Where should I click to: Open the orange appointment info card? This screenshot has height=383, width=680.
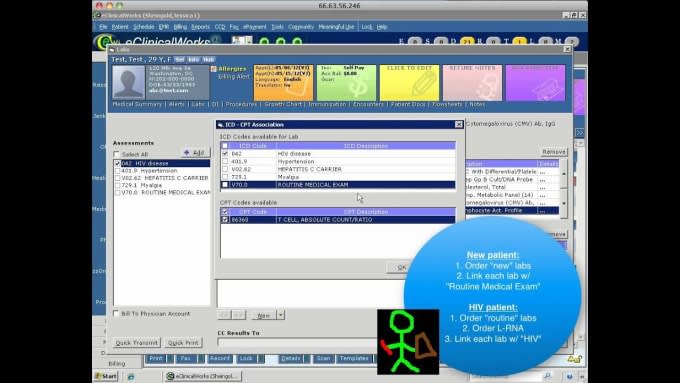(283, 82)
